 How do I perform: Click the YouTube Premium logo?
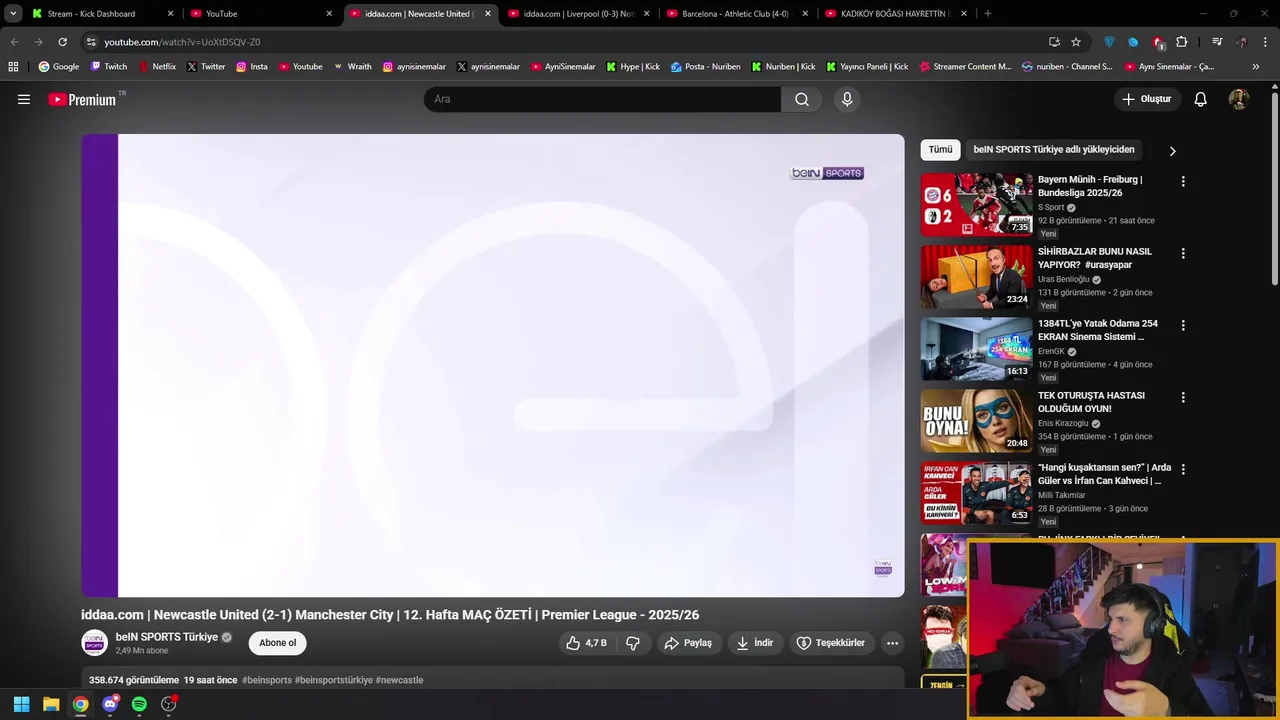83,99
